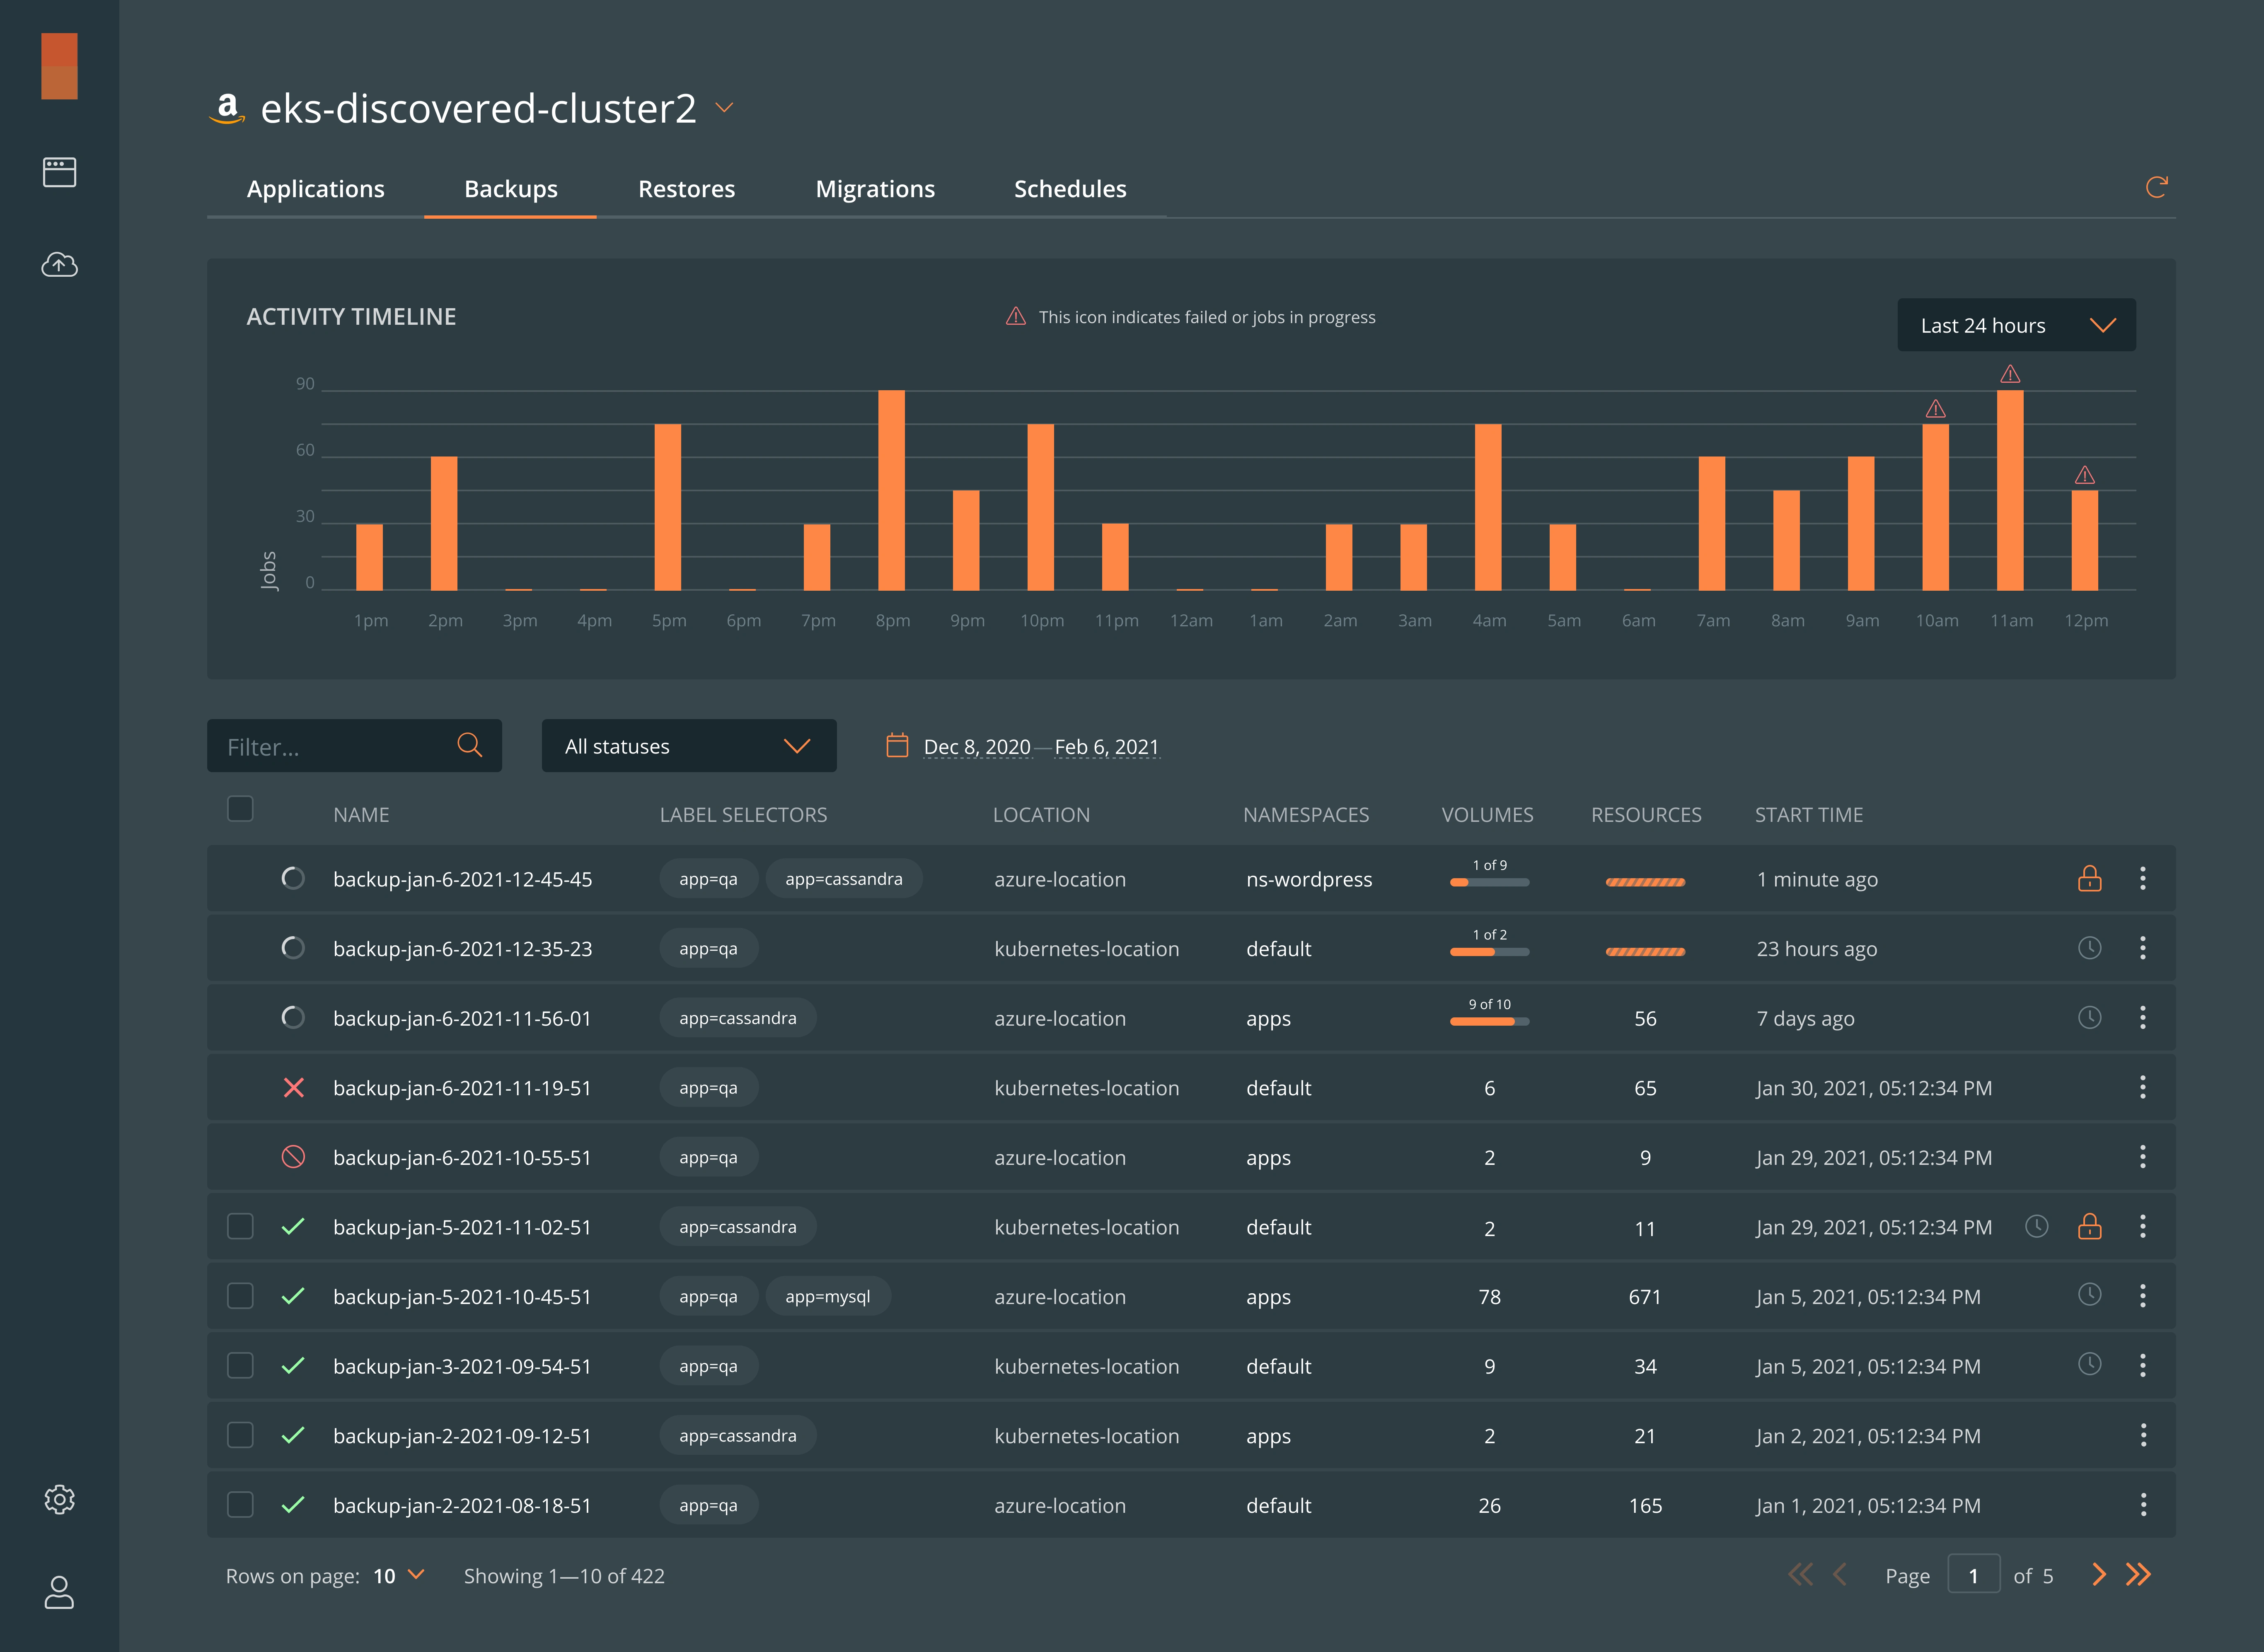The height and width of the screenshot is (1652, 2264).
Task: Open actions menu for backup-jan-6-2021-11-19-51
Action: 2142,1087
